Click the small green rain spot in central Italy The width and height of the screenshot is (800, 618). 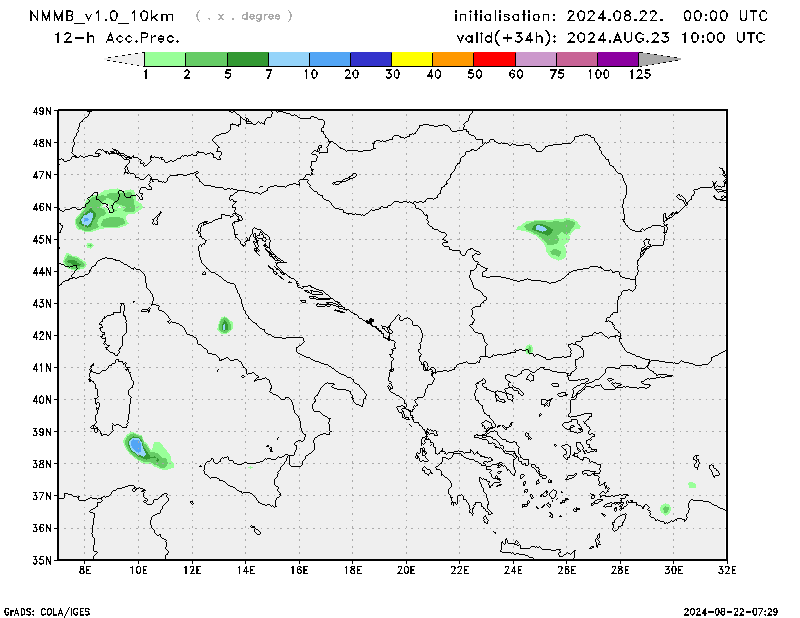coord(225,325)
